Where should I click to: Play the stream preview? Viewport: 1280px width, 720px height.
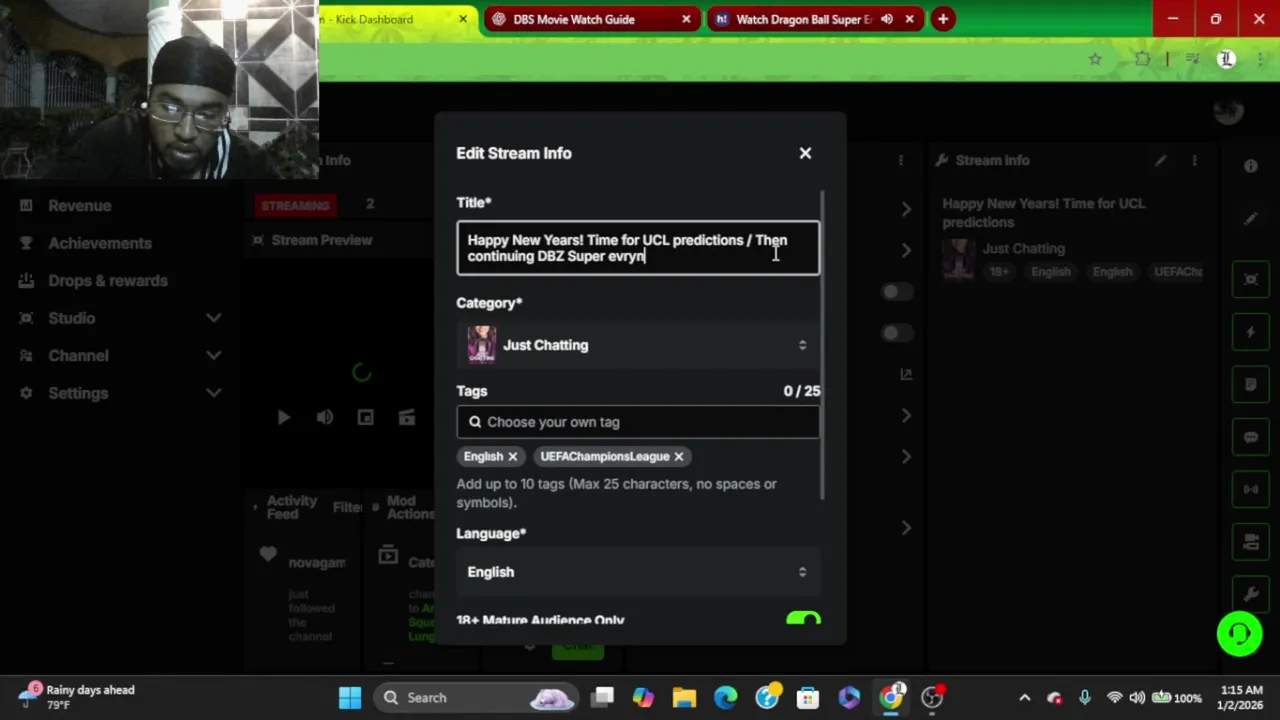(283, 417)
